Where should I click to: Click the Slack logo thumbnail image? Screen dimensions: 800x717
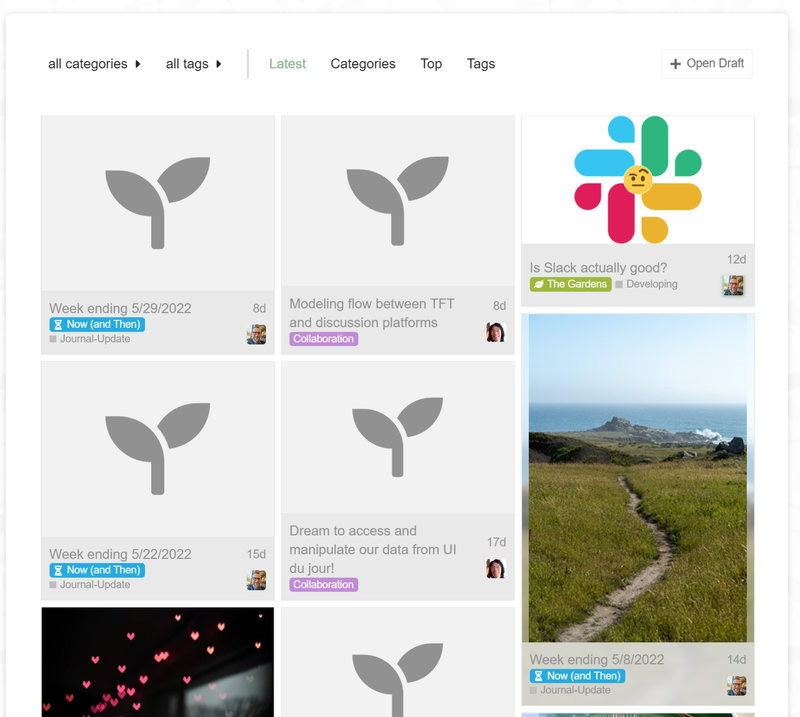637,180
